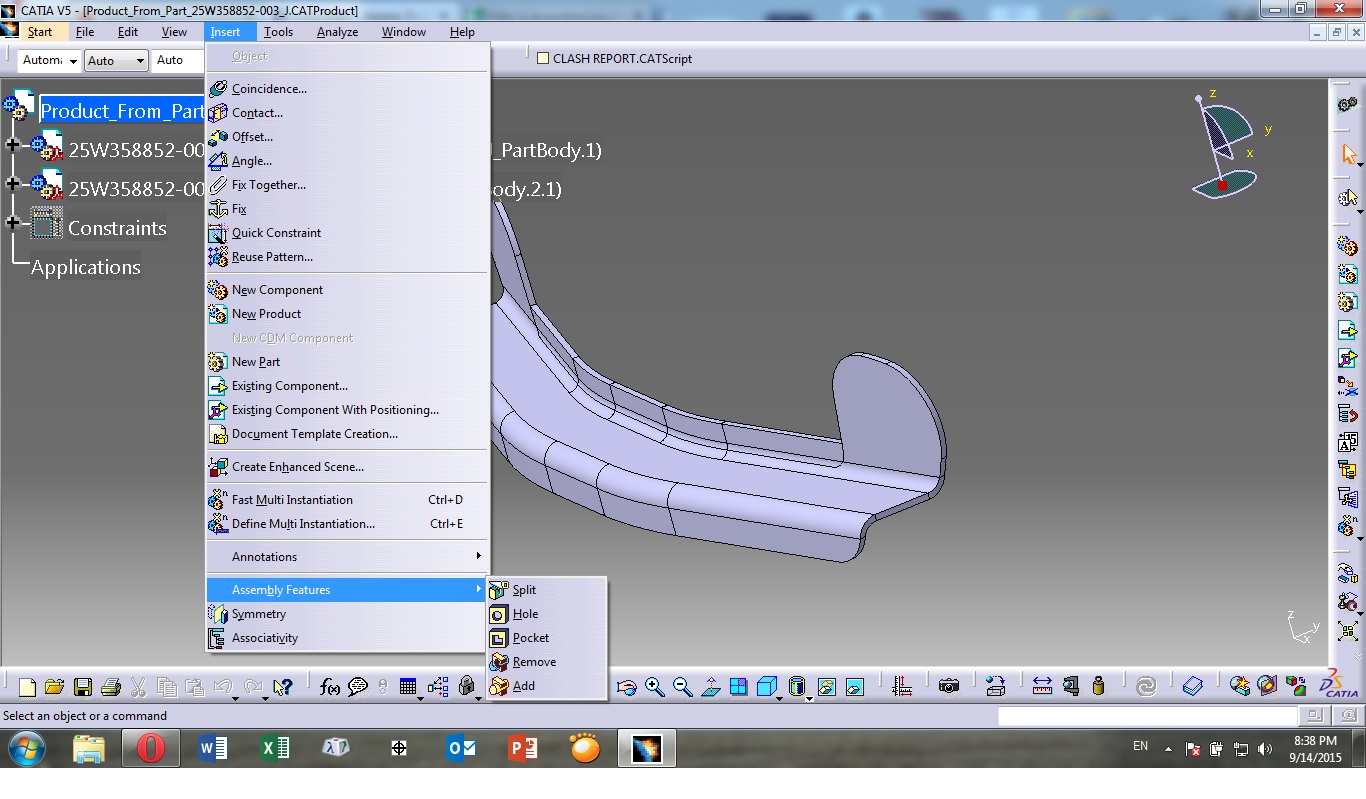Click the Measure Inertia weight icon

pyautogui.click(x=1099, y=687)
